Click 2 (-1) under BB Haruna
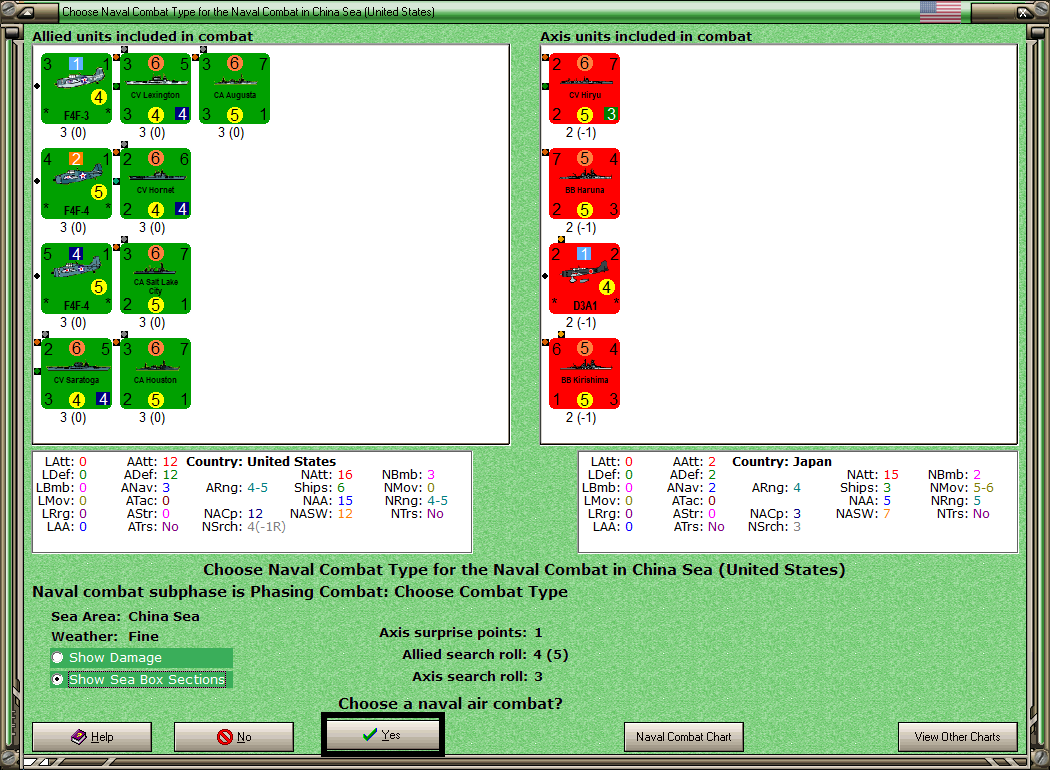This screenshot has height=770, width=1050. click(581, 228)
